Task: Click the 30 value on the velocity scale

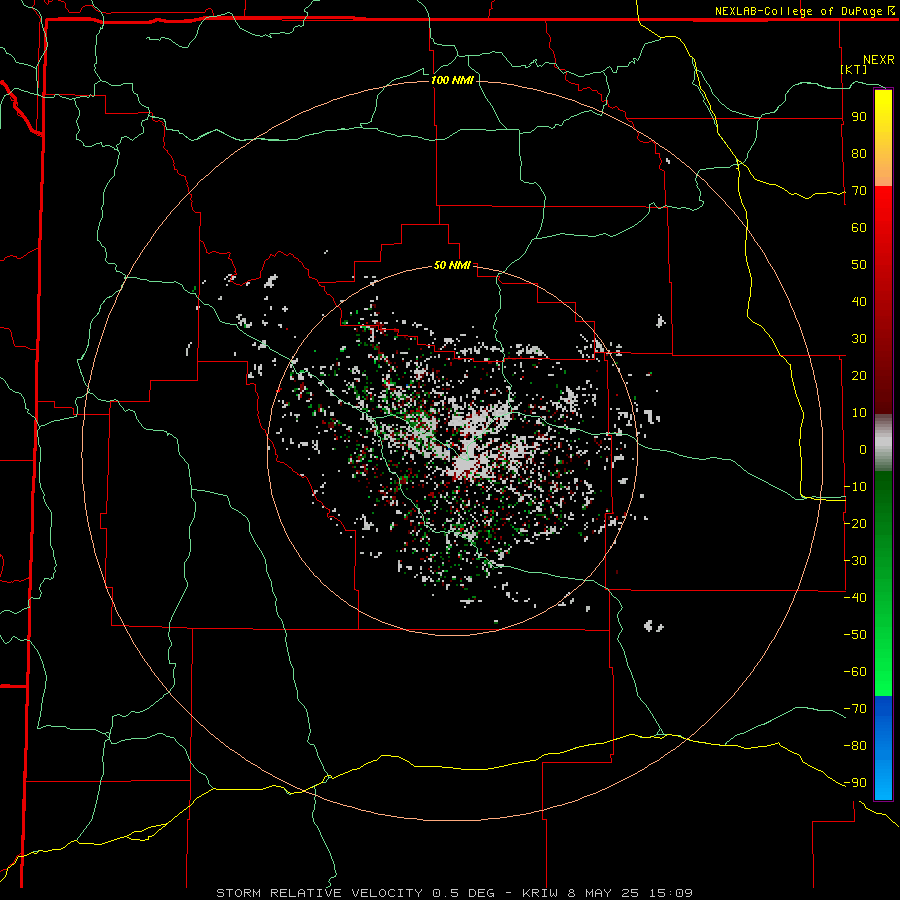Action: tap(859, 339)
